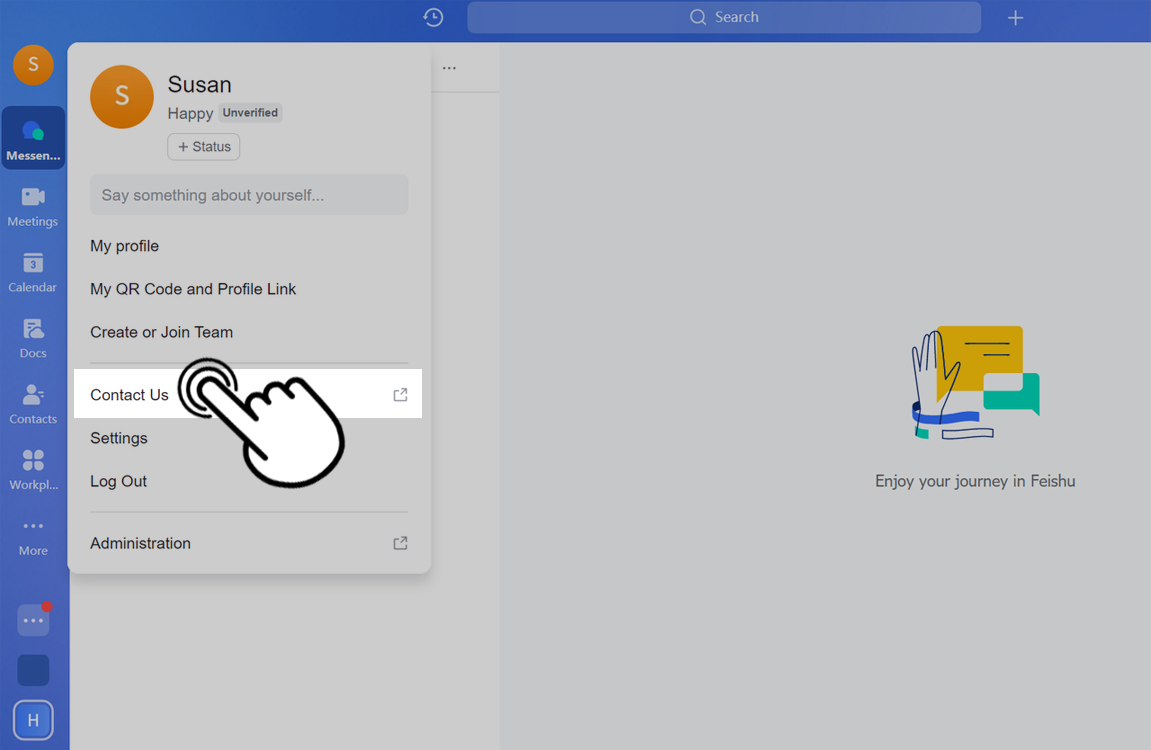Click the Unverified badge
The width and height of the screenshot is (1151, 750).
(x=250, y=112)
